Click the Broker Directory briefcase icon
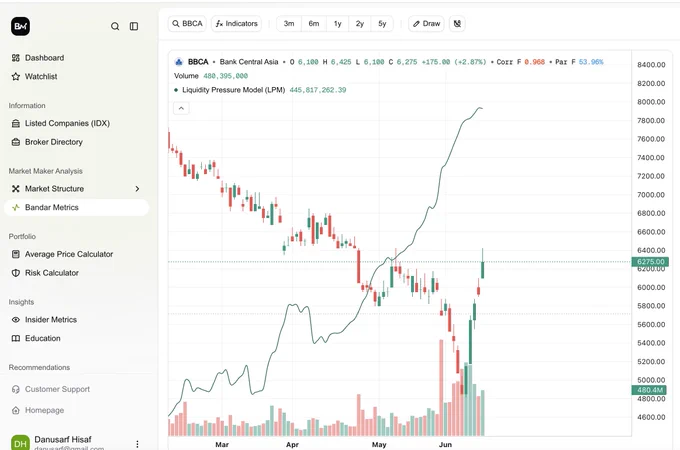The height and width of the screenshot is (450, 680). [x=16, y=142]
